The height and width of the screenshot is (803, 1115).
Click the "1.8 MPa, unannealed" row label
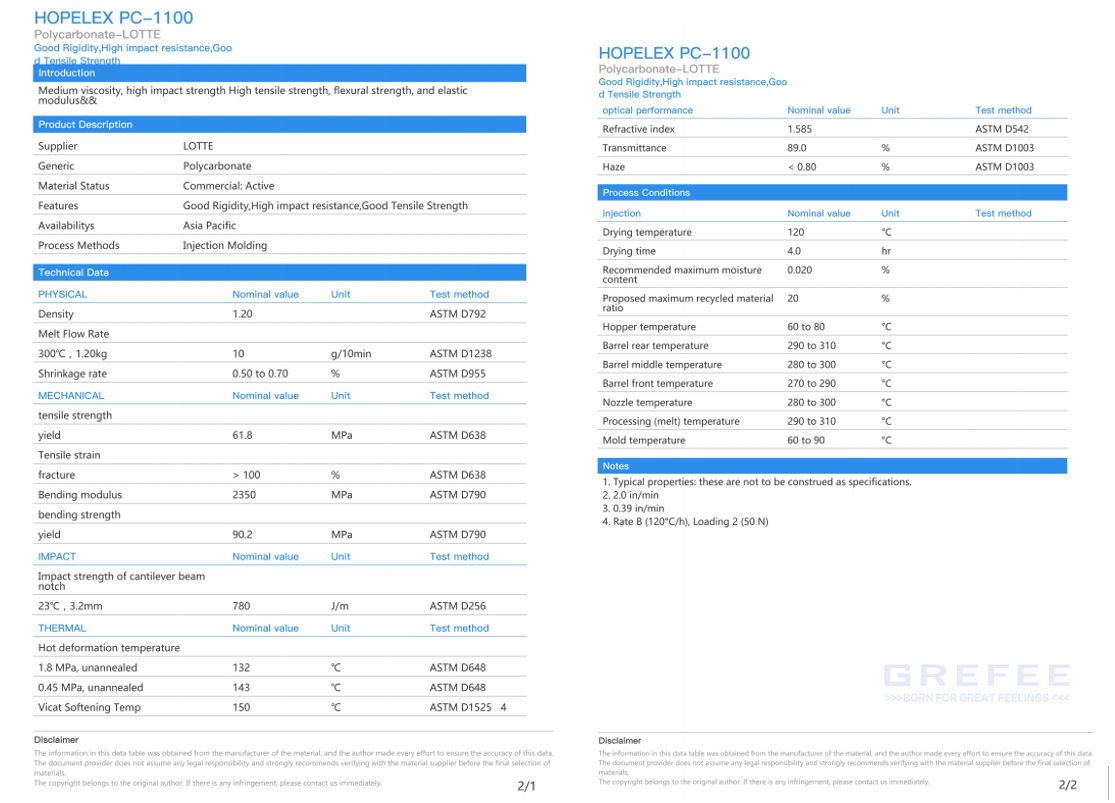(x=87, y=668)
